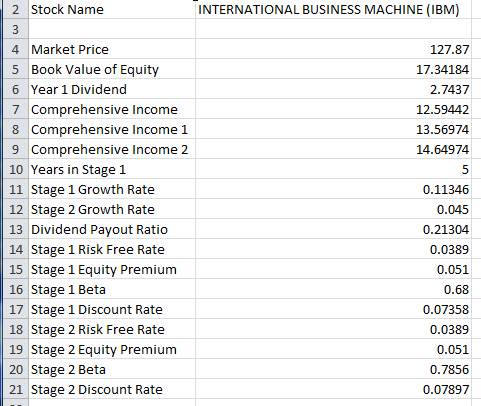
Task: Select the Stage 2 Beta value 0.7856
Action: click(333, 369)
